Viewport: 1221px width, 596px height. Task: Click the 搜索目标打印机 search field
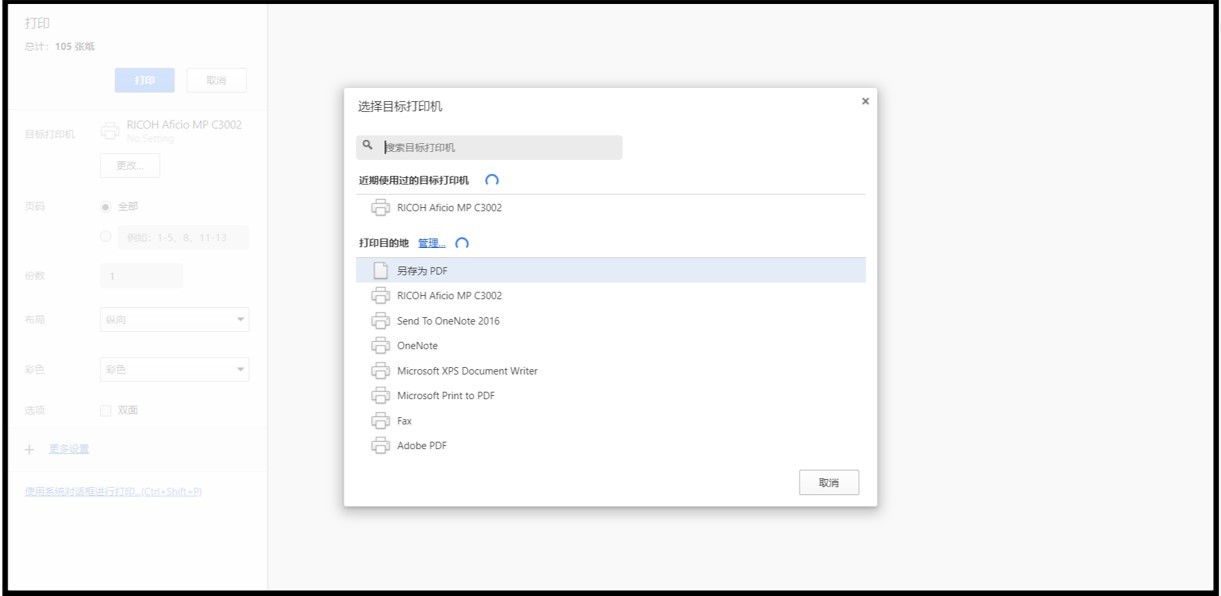pyautogui.click(x=489, y=147)
